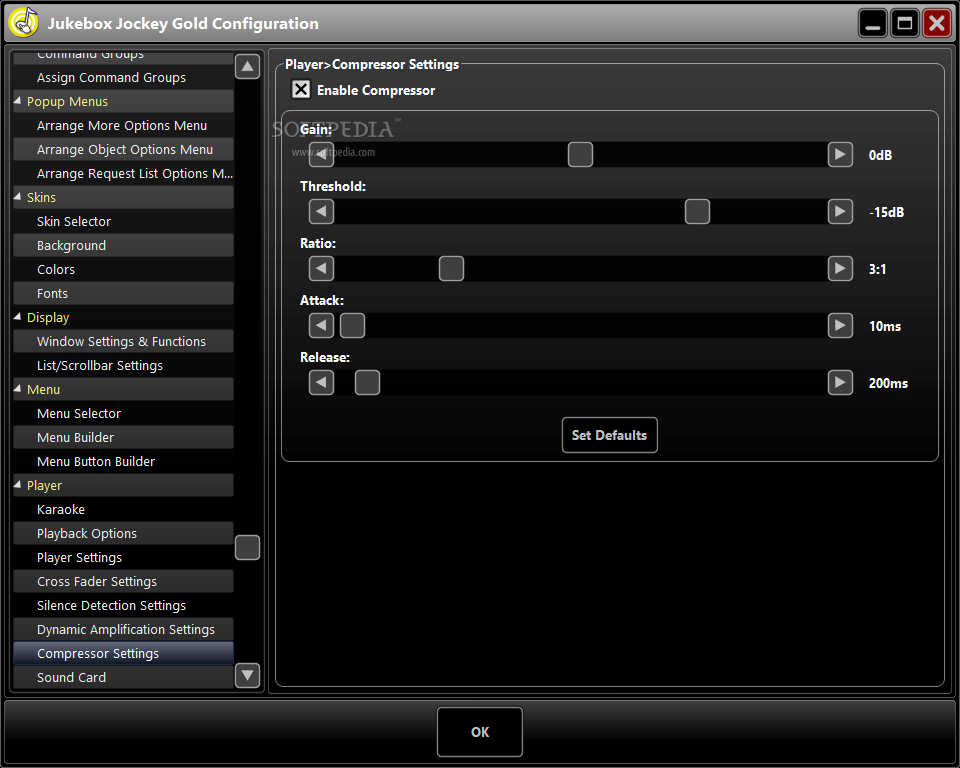Image resolution: width=960 pixels, height=768 pixels.
Task: Open the Menu Builder page
Action: pos(123,437)
